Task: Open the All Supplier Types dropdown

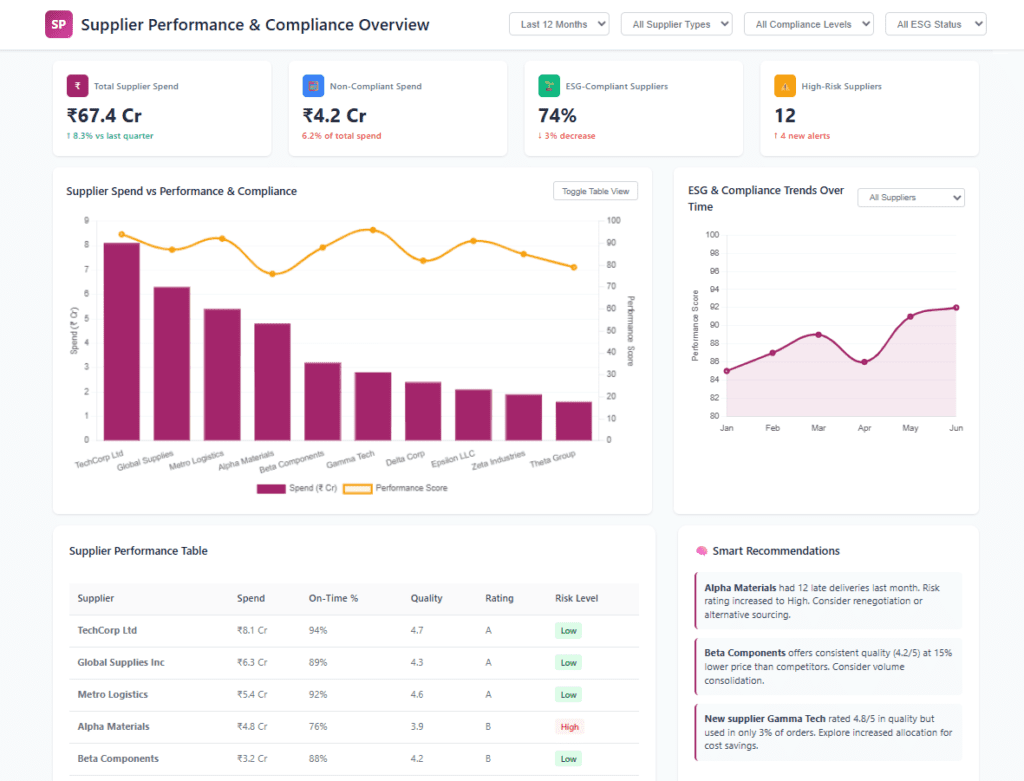Action: (677, 24)
